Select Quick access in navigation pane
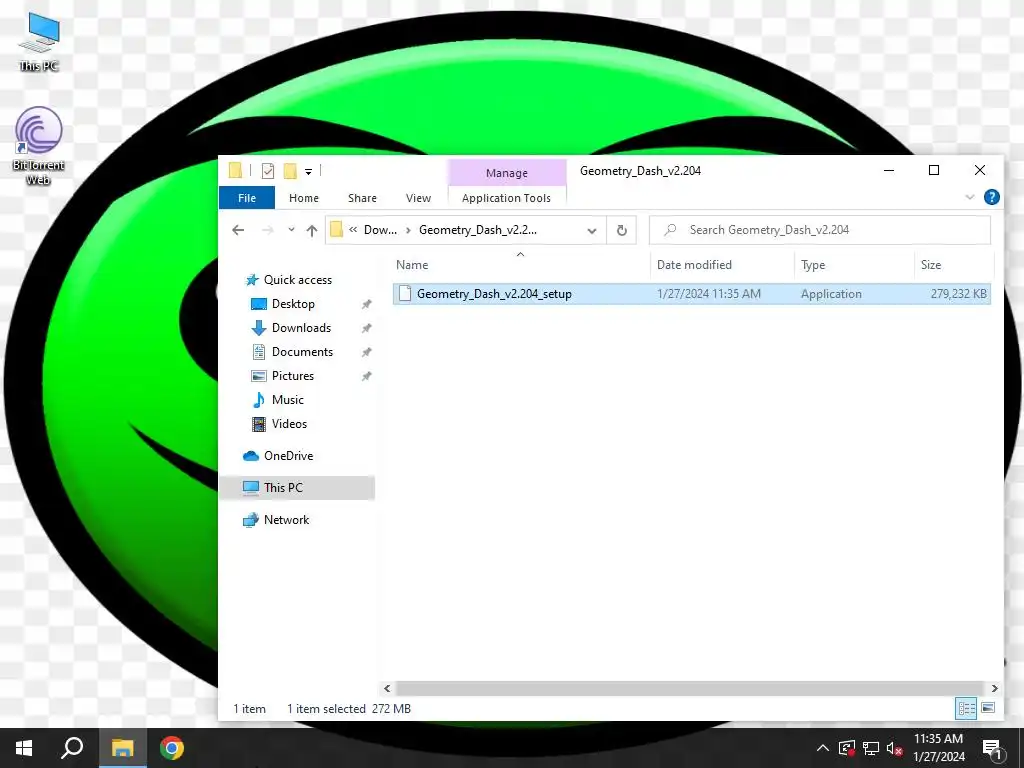The width and height of the screenshot is (1024, 768). [x=297, y=280]
